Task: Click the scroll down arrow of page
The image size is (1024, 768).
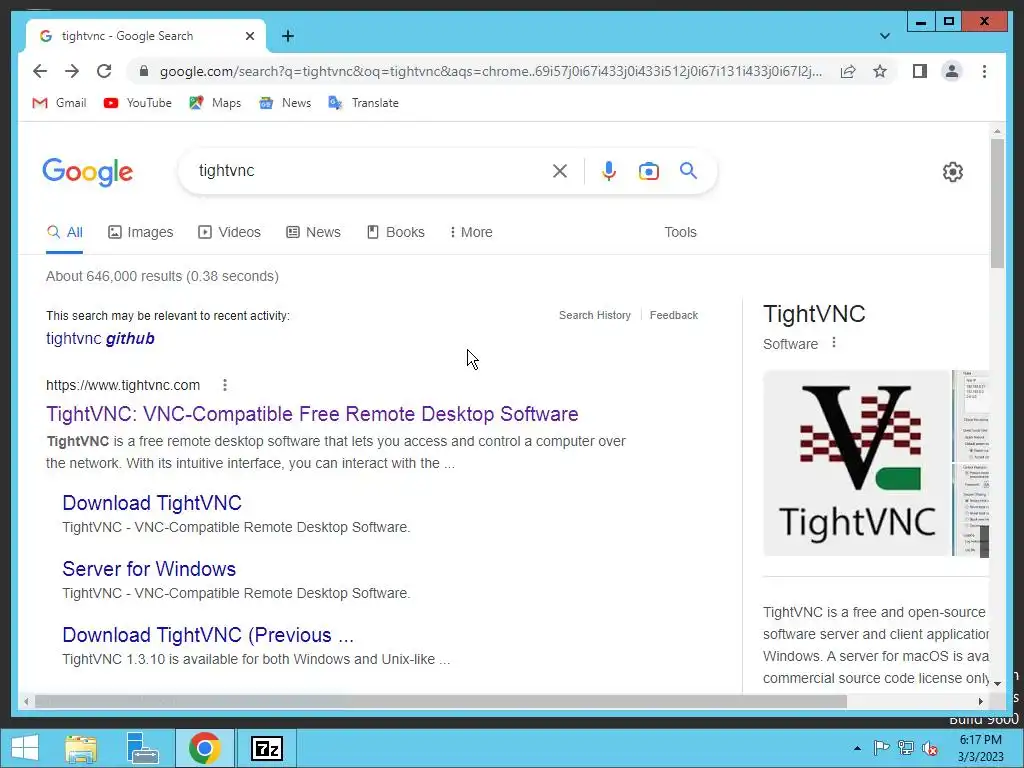Action: (997, 684)
